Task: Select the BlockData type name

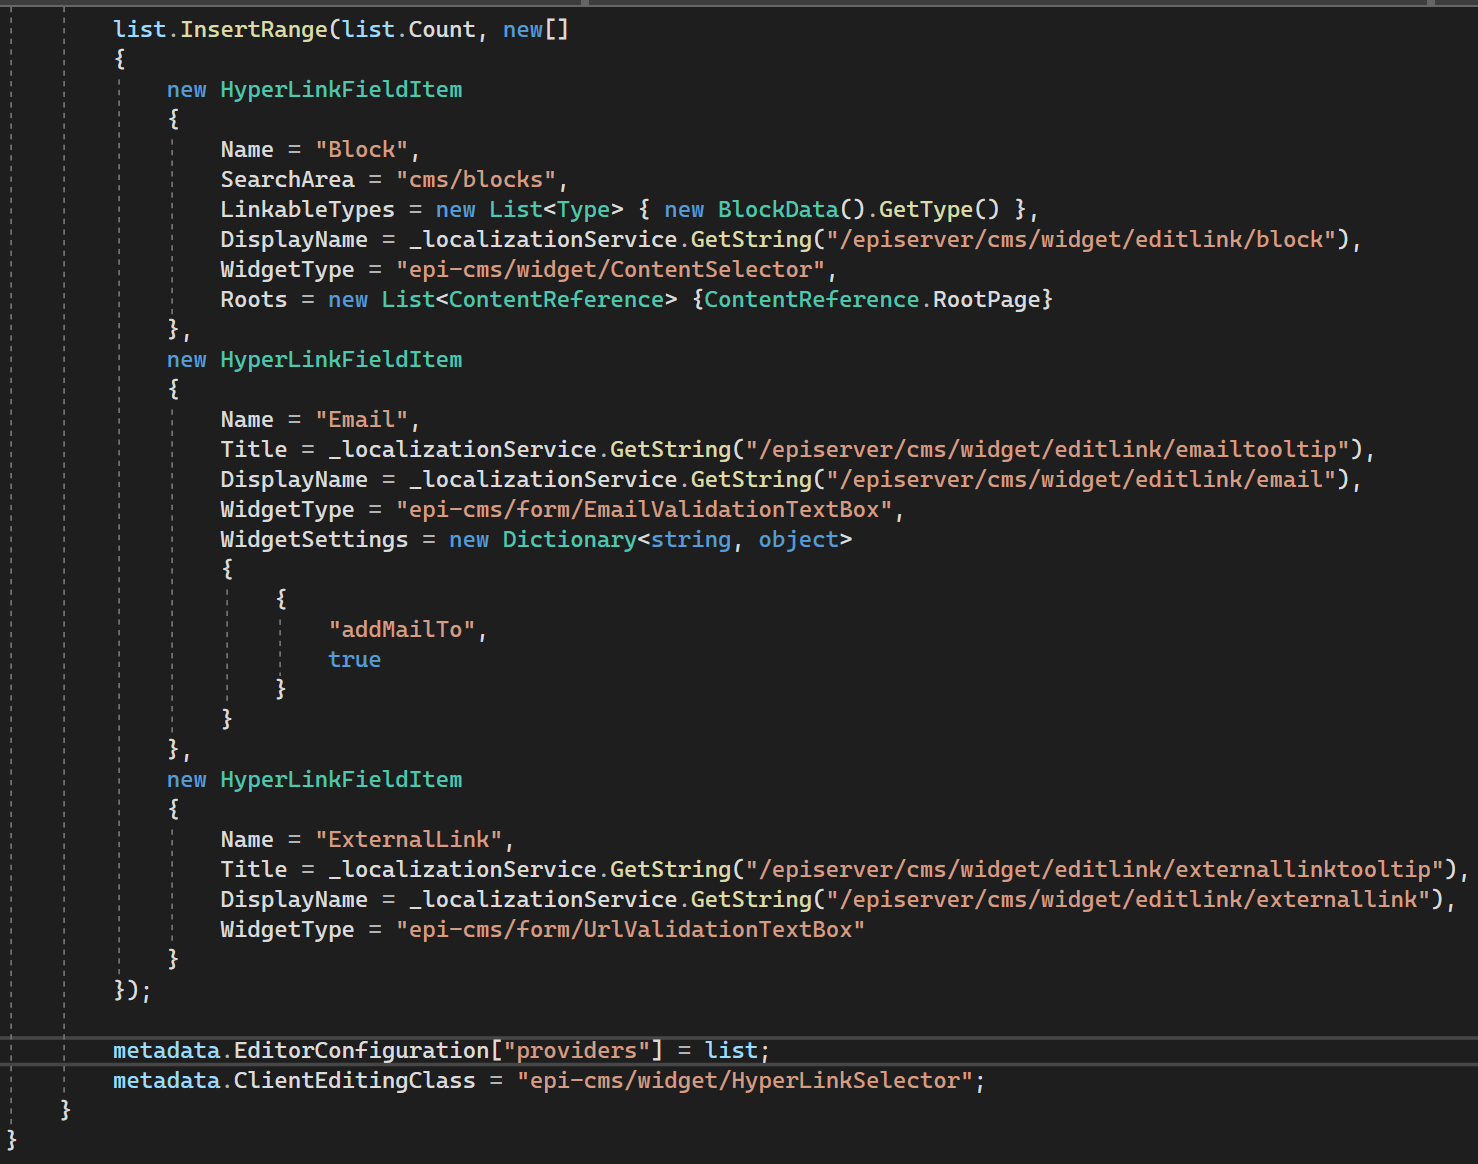Action: (778, 210)
